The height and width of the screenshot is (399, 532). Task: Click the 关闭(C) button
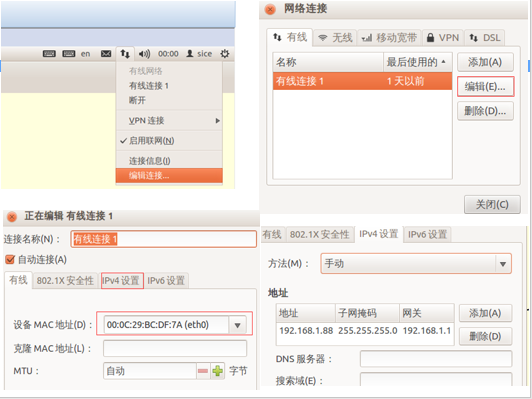[x=492, y=204]
